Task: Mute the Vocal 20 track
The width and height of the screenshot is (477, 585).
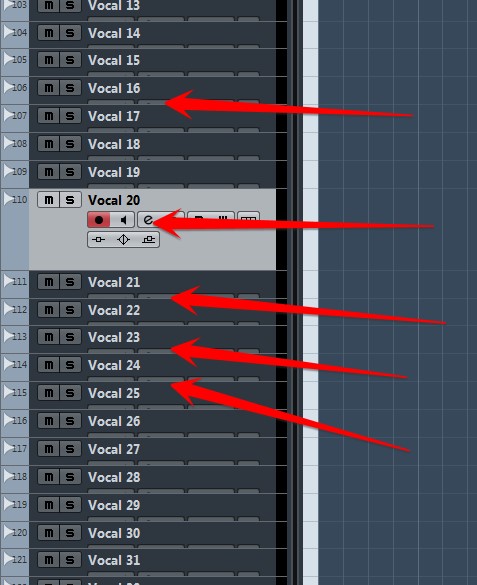Action: click(x=48, y=200)
